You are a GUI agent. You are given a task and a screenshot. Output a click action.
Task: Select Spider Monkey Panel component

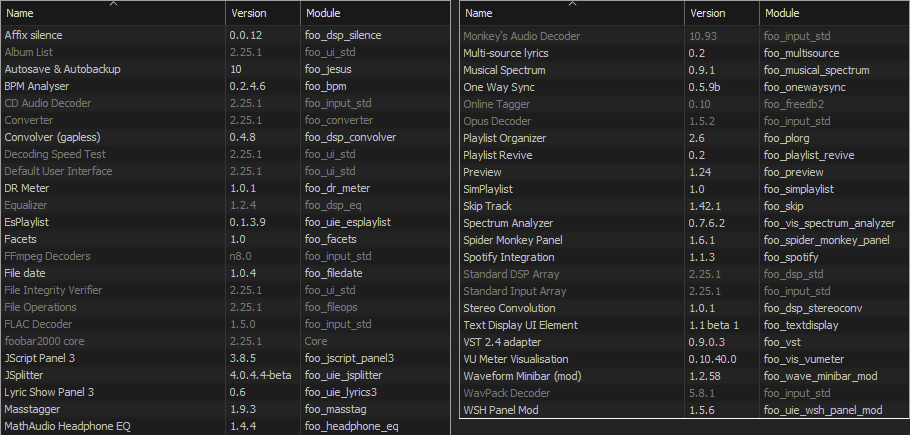click(x=684, y=240)
